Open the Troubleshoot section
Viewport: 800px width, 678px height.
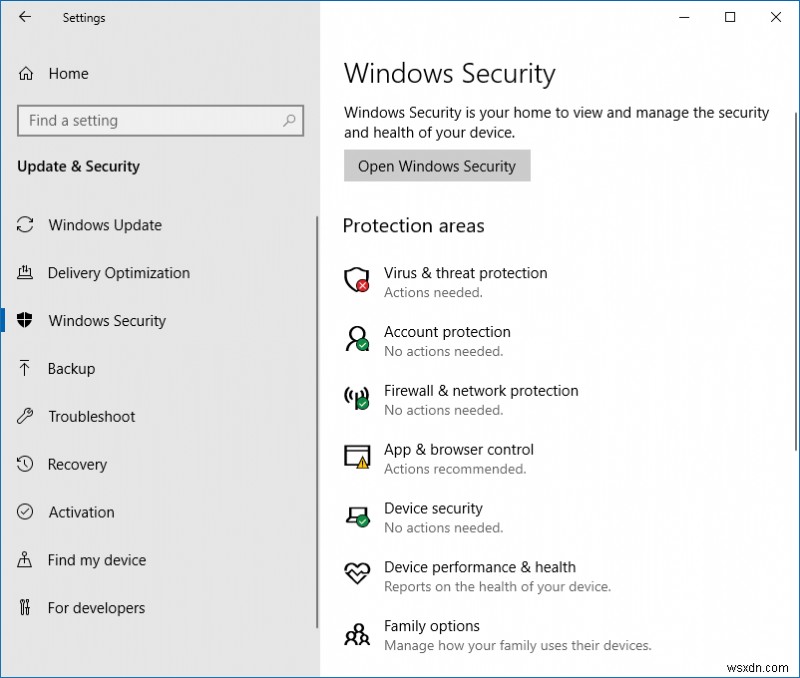(x=92, y=417)
